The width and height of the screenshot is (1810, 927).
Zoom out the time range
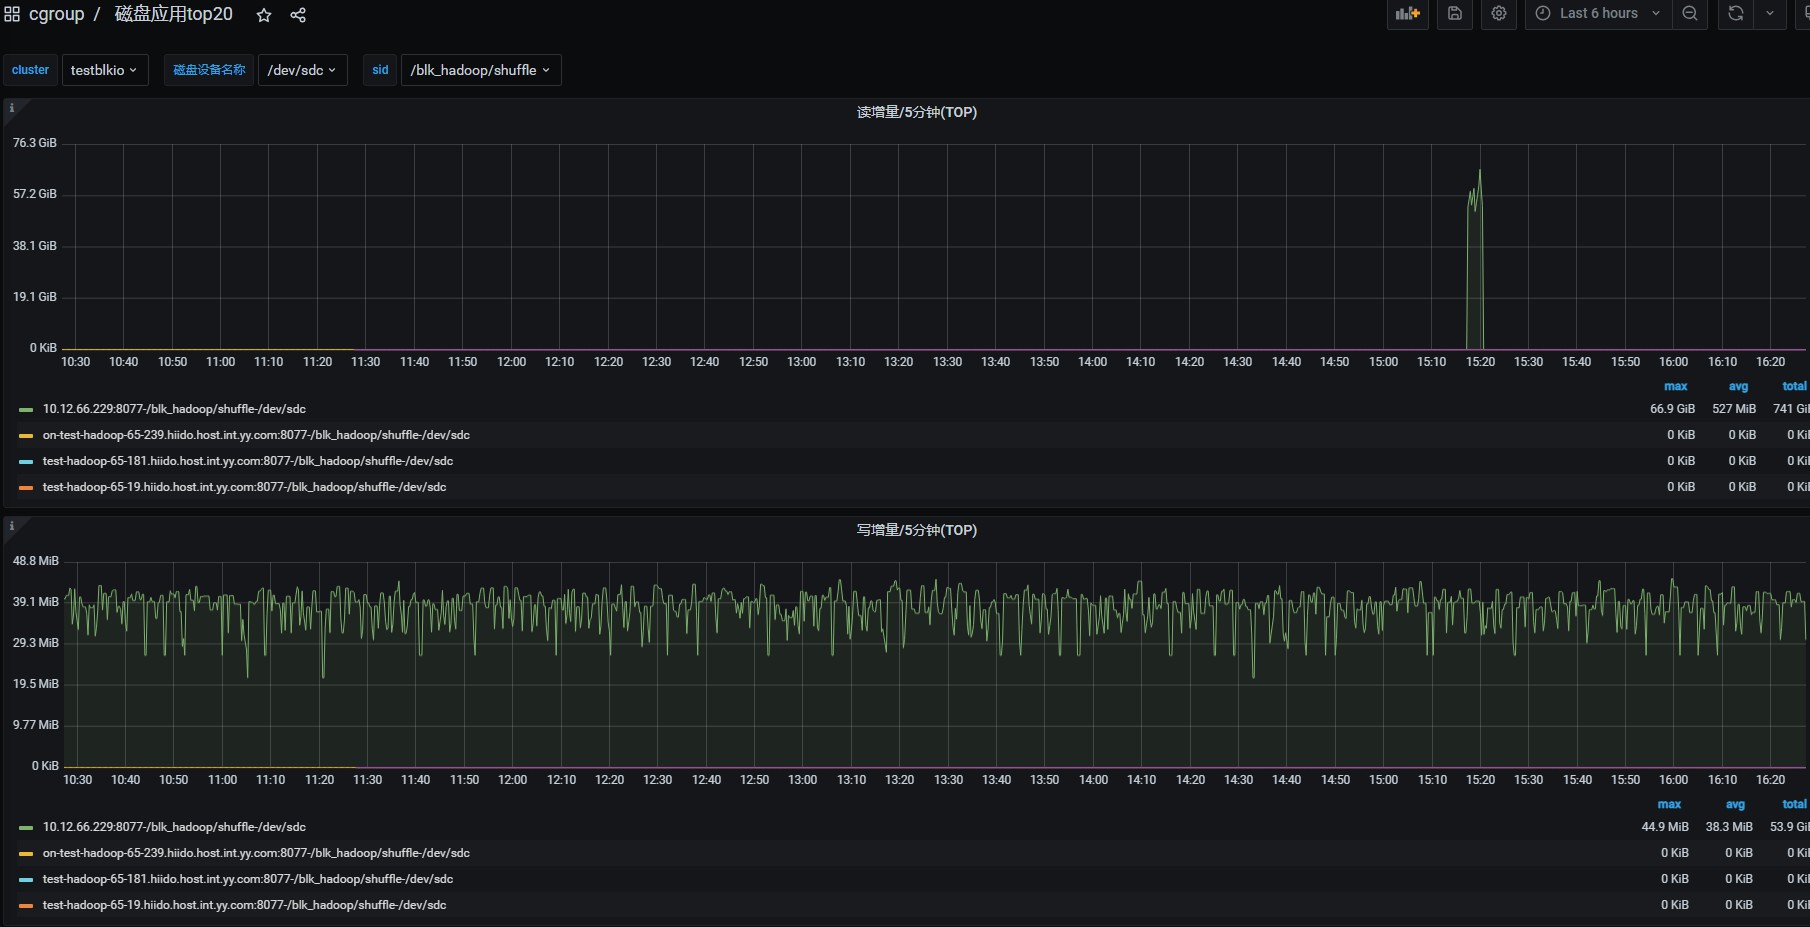(x=1689, y=14)
